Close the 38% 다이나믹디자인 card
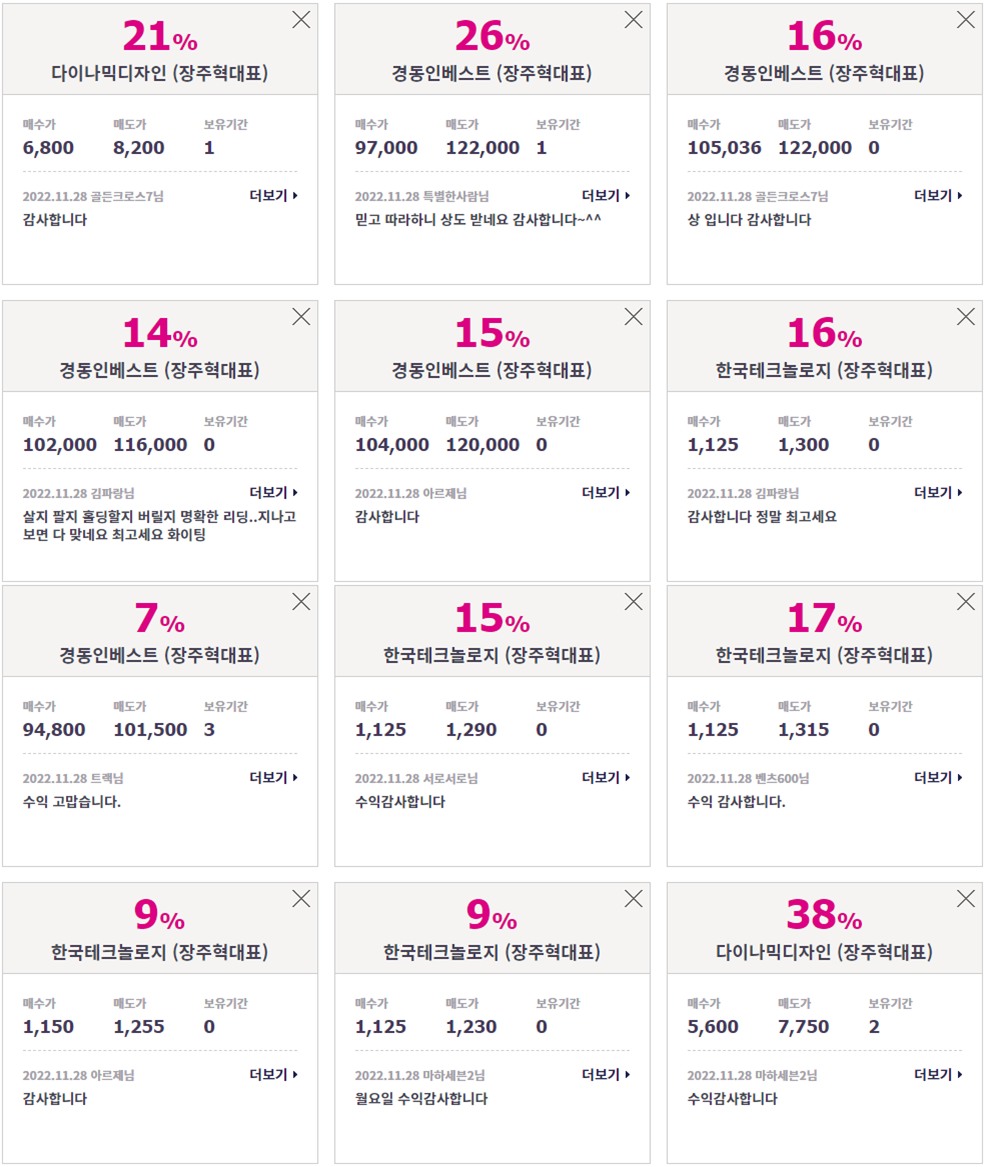The height and width of the screenshot is (1167, 987). [965, 899]
